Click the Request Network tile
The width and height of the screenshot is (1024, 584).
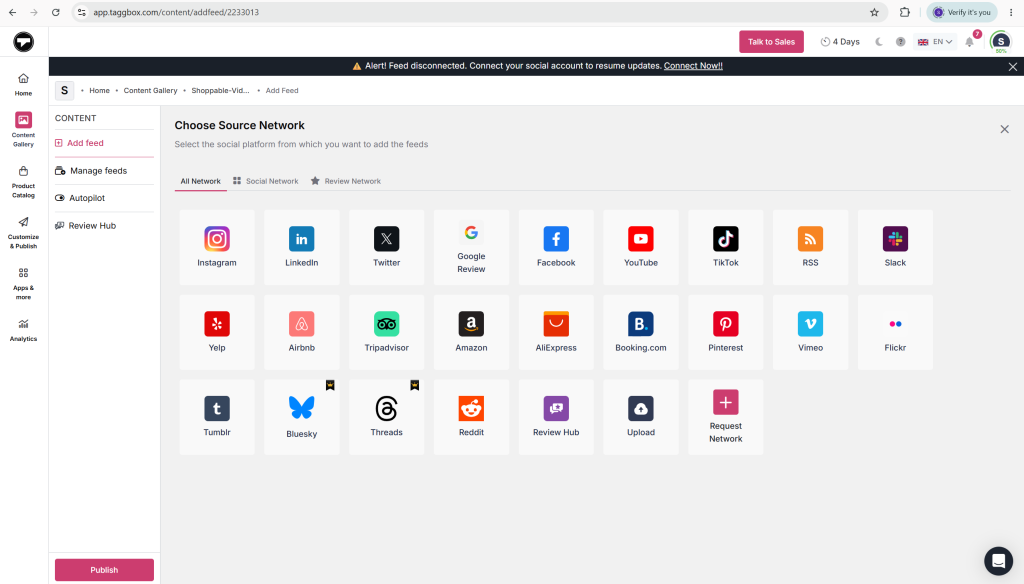pyautogui.click(x=726, y=417)
